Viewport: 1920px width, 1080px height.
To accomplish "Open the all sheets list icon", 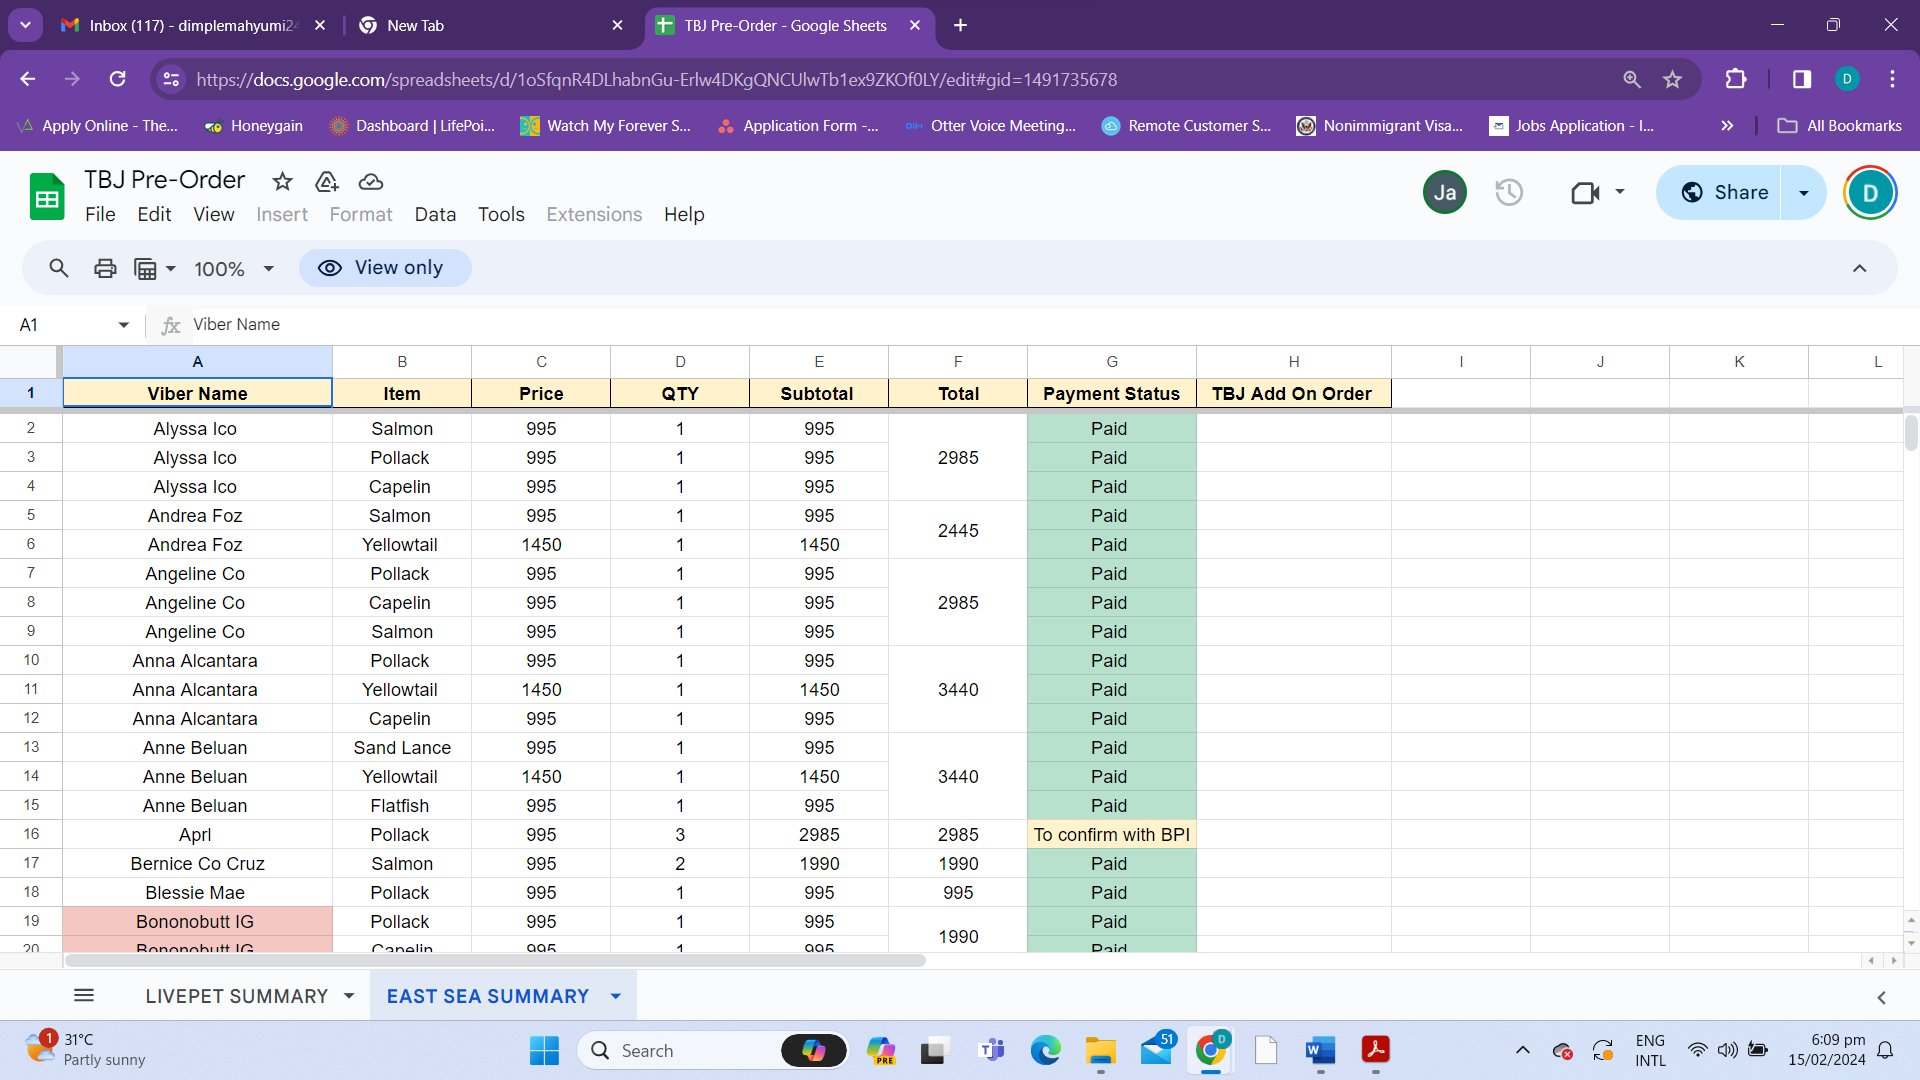I will 84,996.
